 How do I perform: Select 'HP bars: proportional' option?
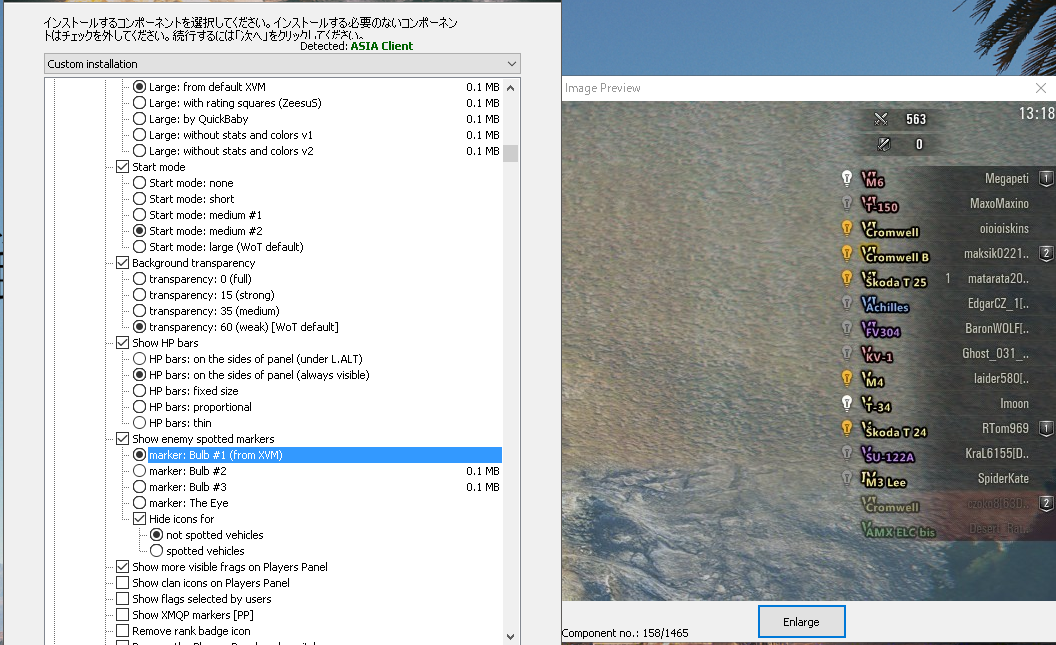coord(139,407)
